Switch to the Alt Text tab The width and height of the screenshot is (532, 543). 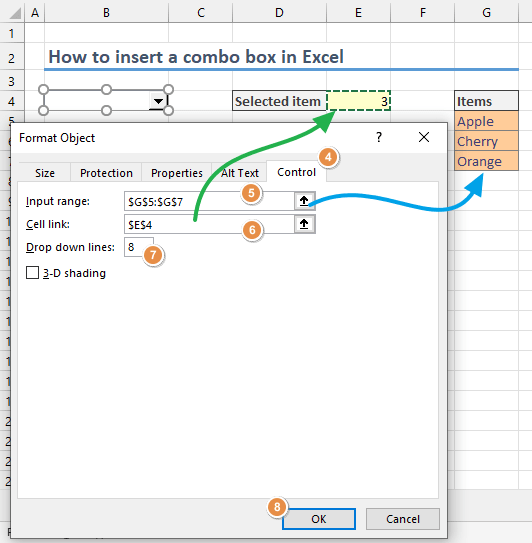[x=240, y=173]
